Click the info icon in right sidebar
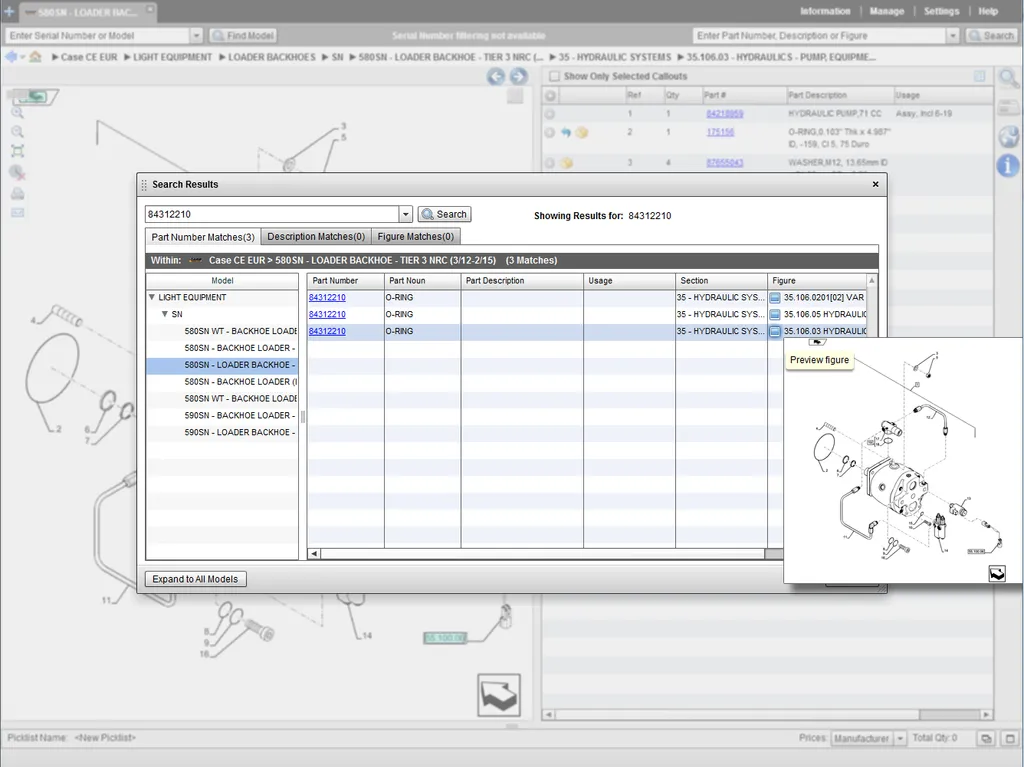Image resolution: width=1024 pixels, height=767 pixels. click(x=1008, y=165)
